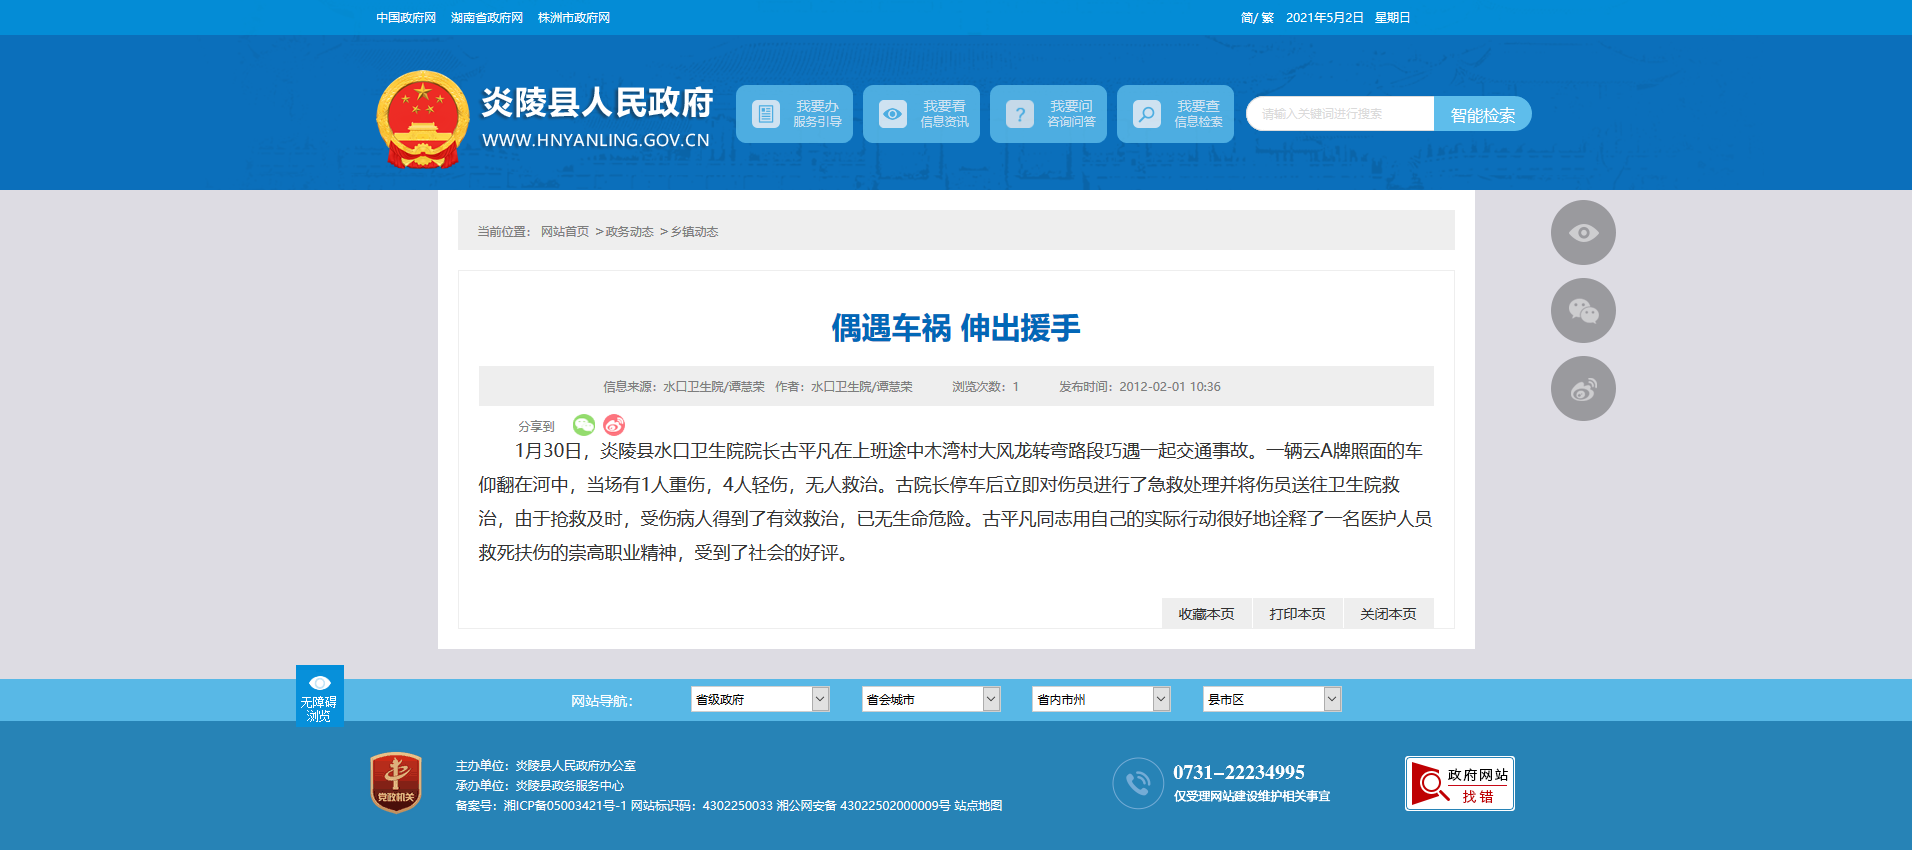Click the keyword search input field
Viewport: 1912px width, 850px height.
[x=1340, y=114]
